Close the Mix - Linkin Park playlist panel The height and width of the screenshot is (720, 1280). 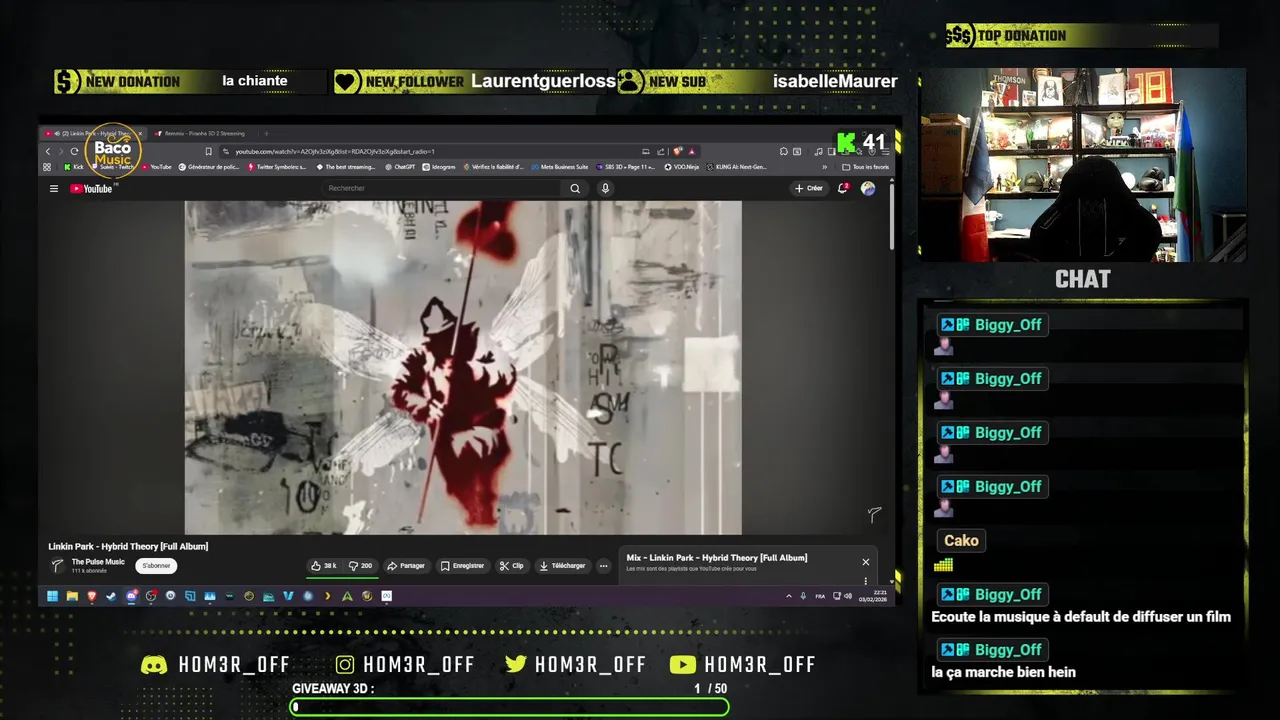(866, 562)
